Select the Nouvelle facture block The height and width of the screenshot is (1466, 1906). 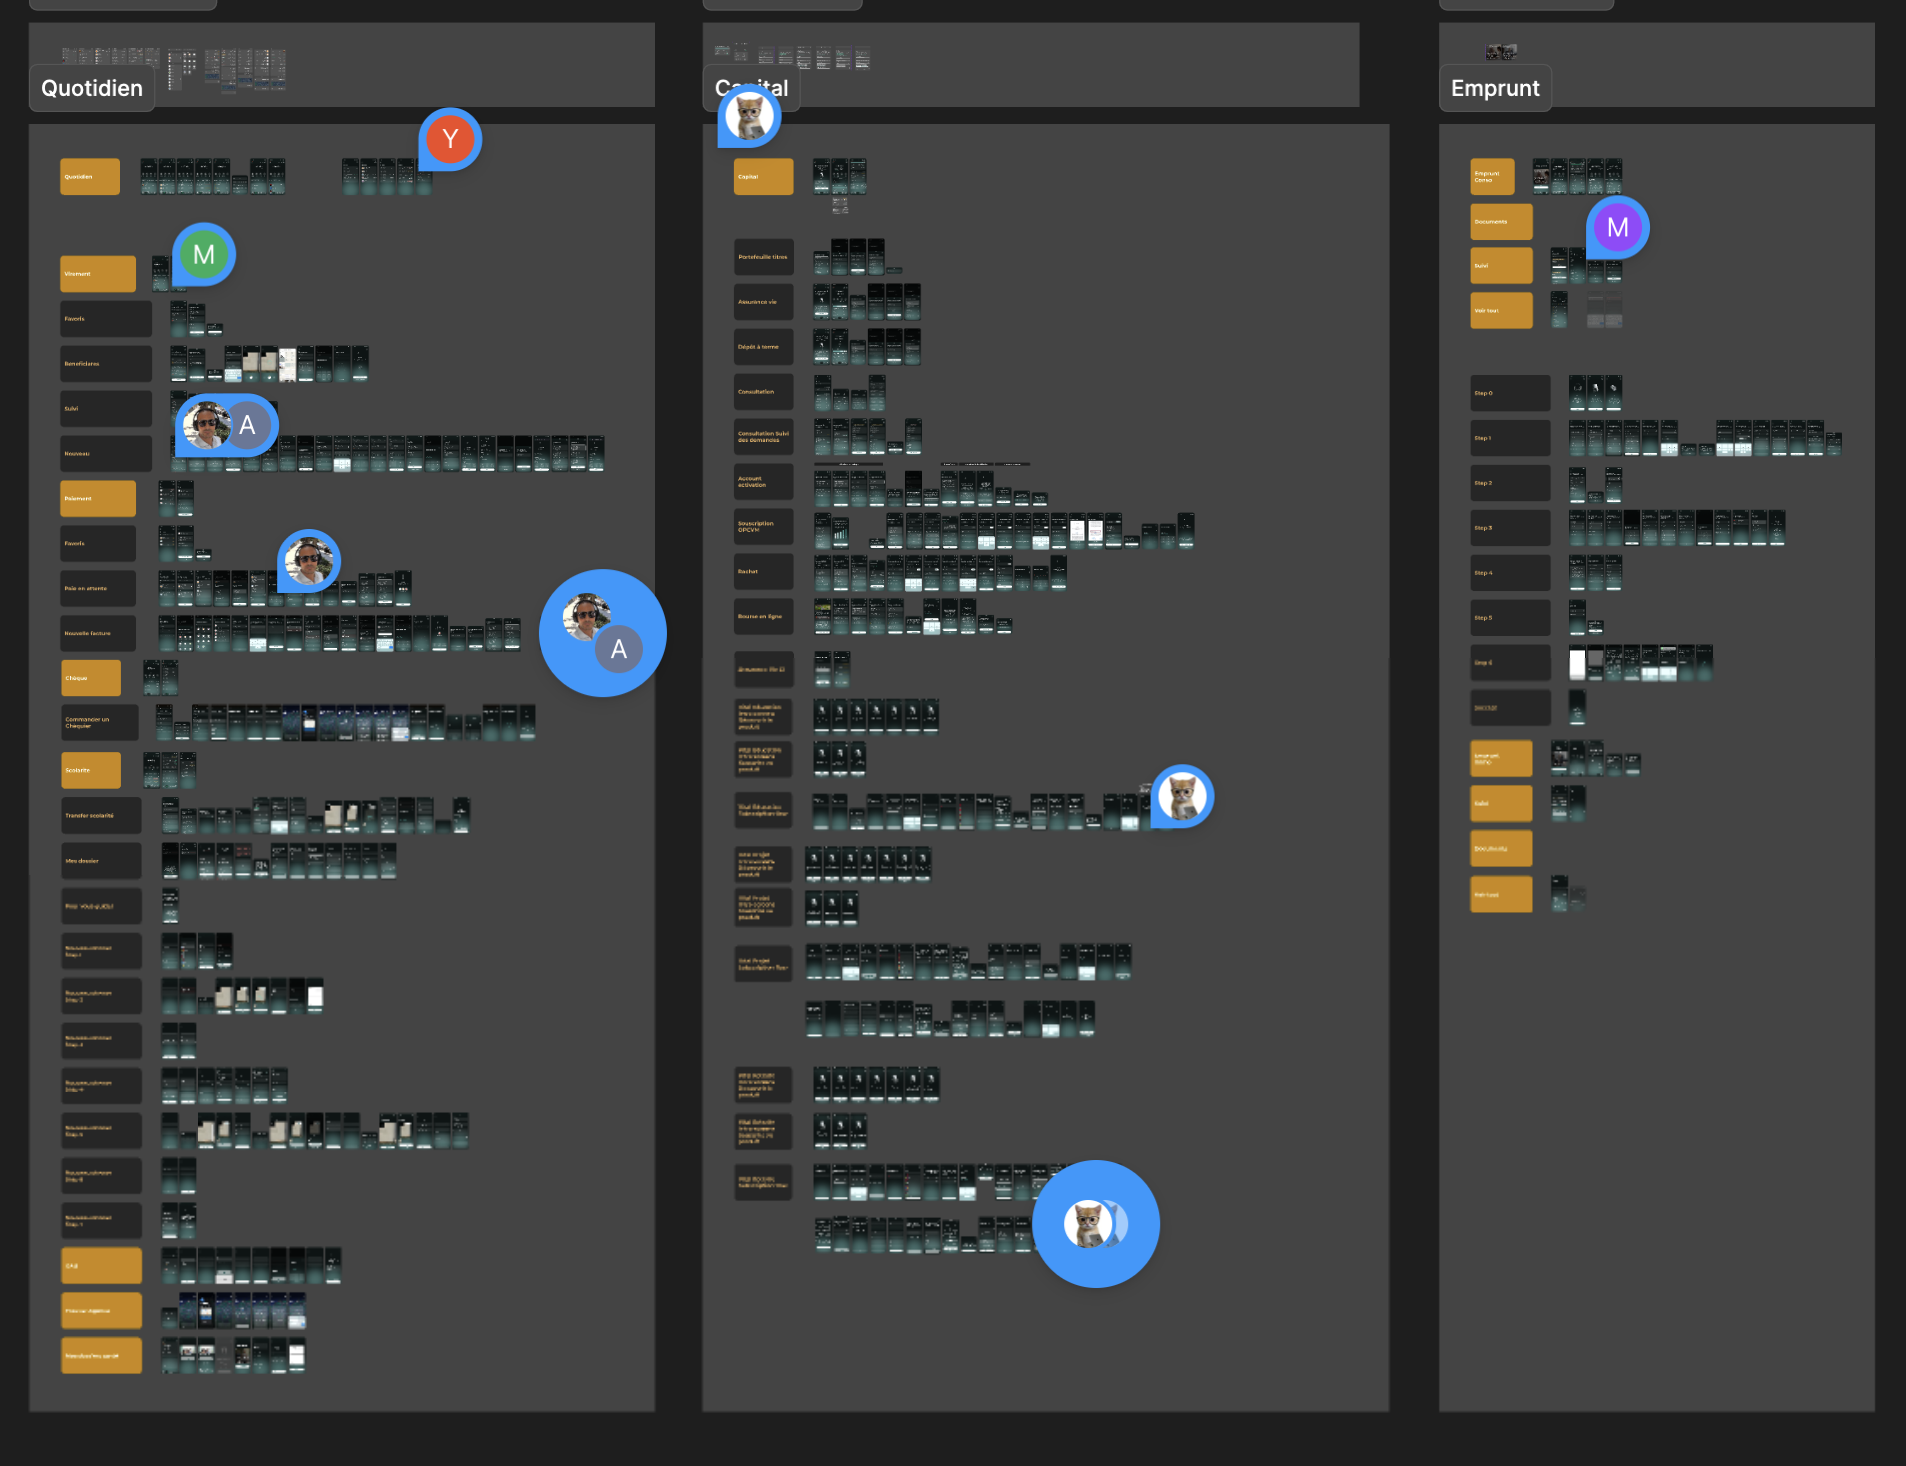[x=98, y=634]
